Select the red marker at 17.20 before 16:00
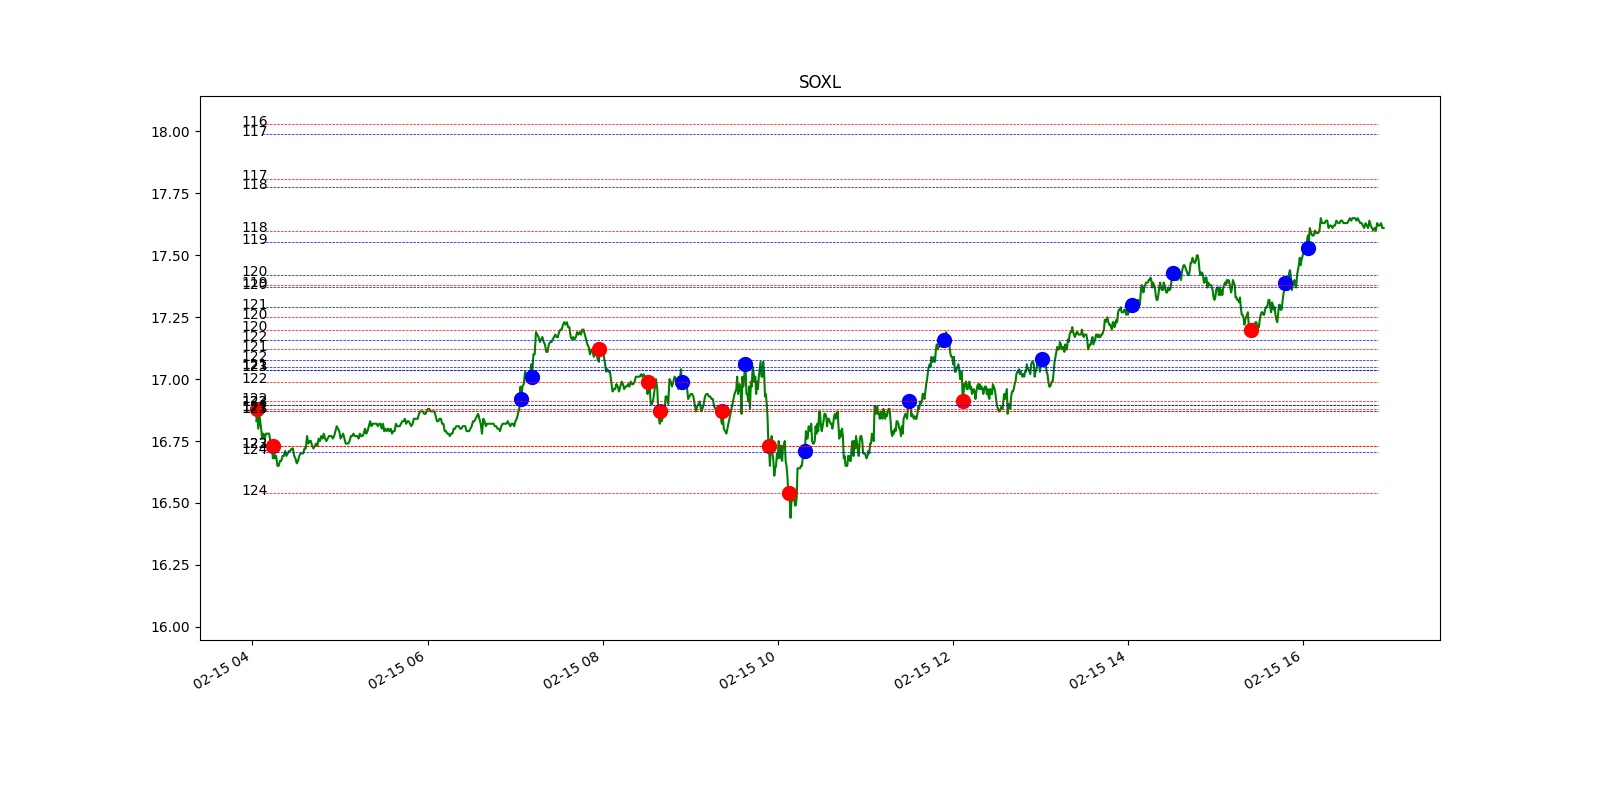Viewport: 1600px width, 800px height. (1251, 330)
